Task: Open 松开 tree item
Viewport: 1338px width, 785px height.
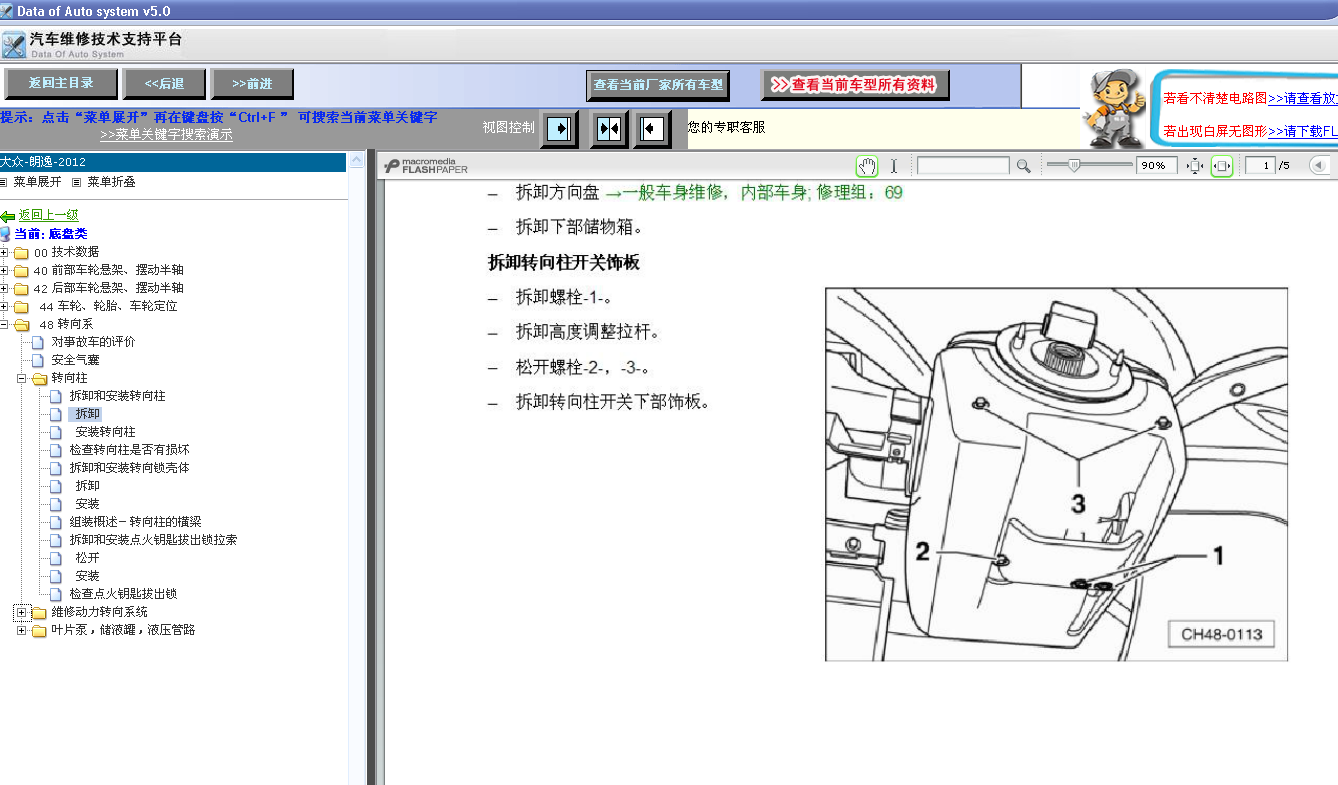Action: (88, 558)
